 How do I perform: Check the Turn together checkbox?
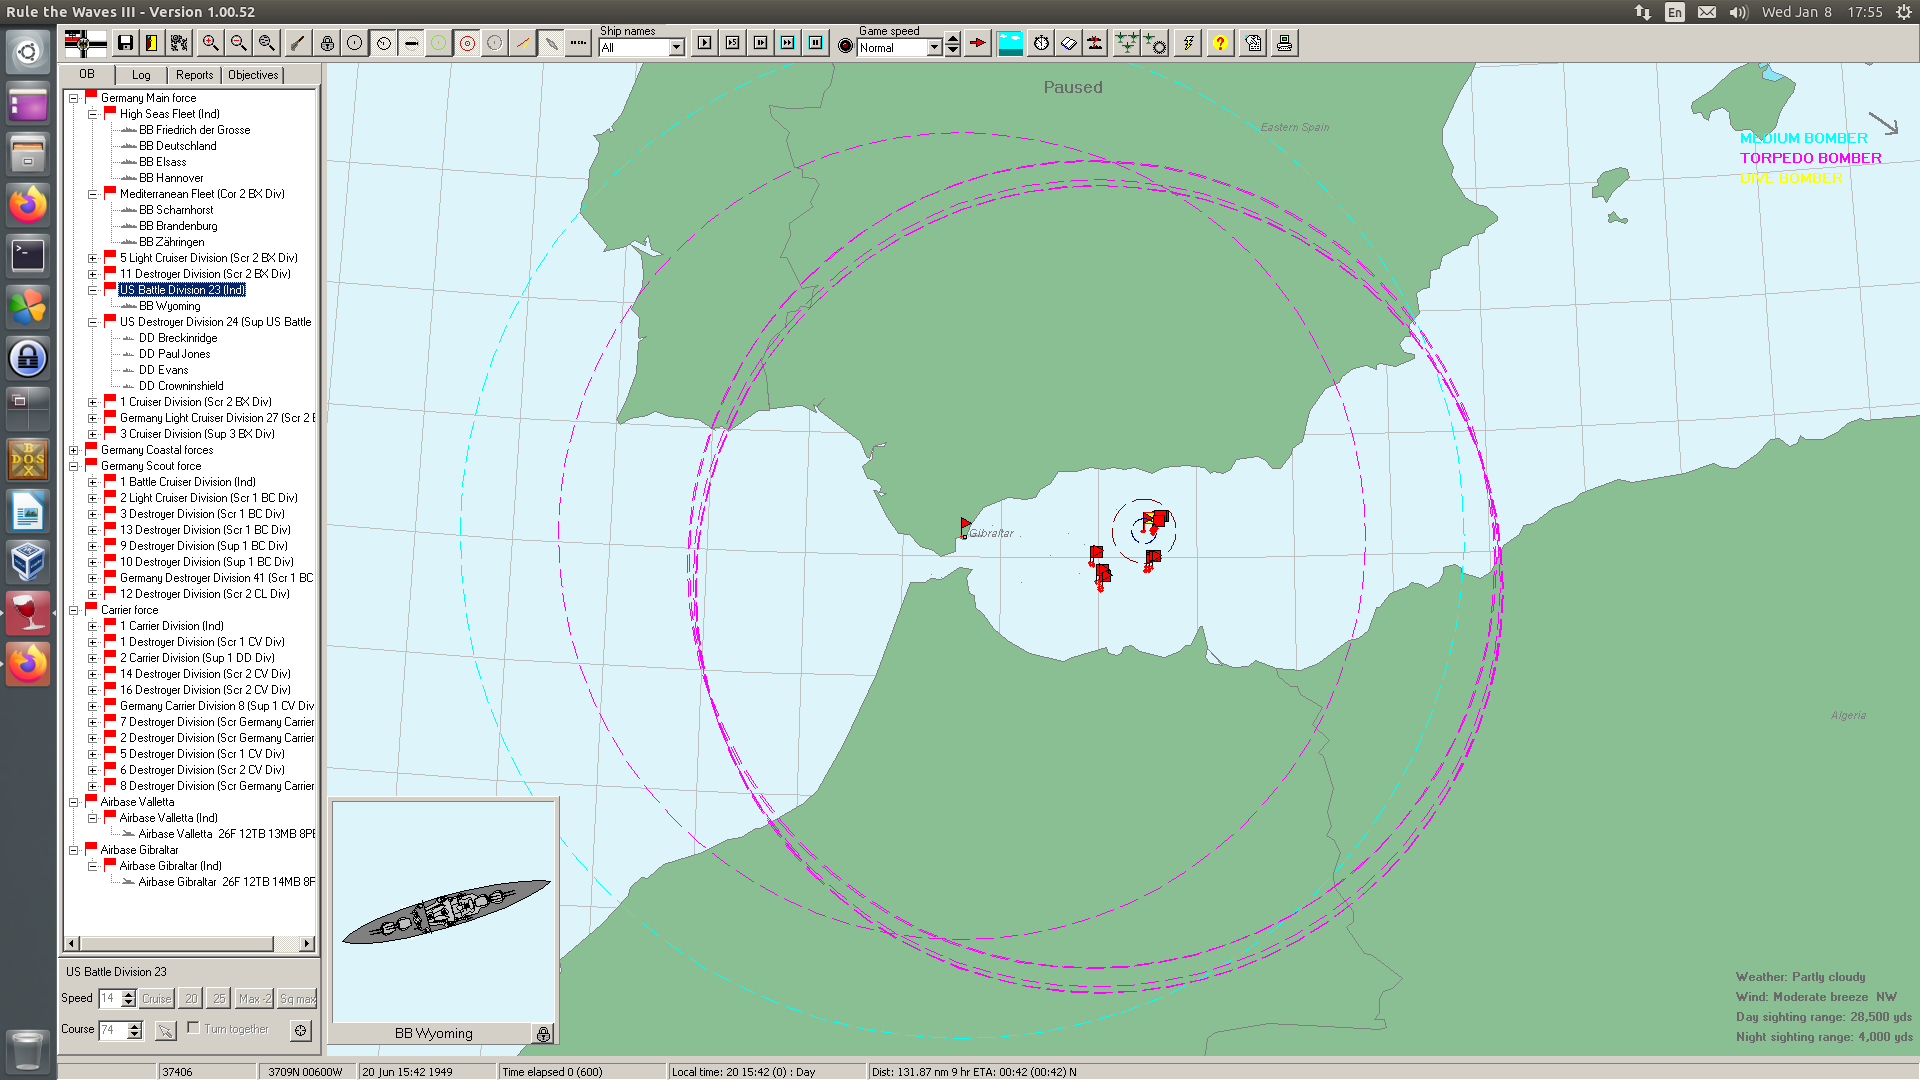(193, 1028)
